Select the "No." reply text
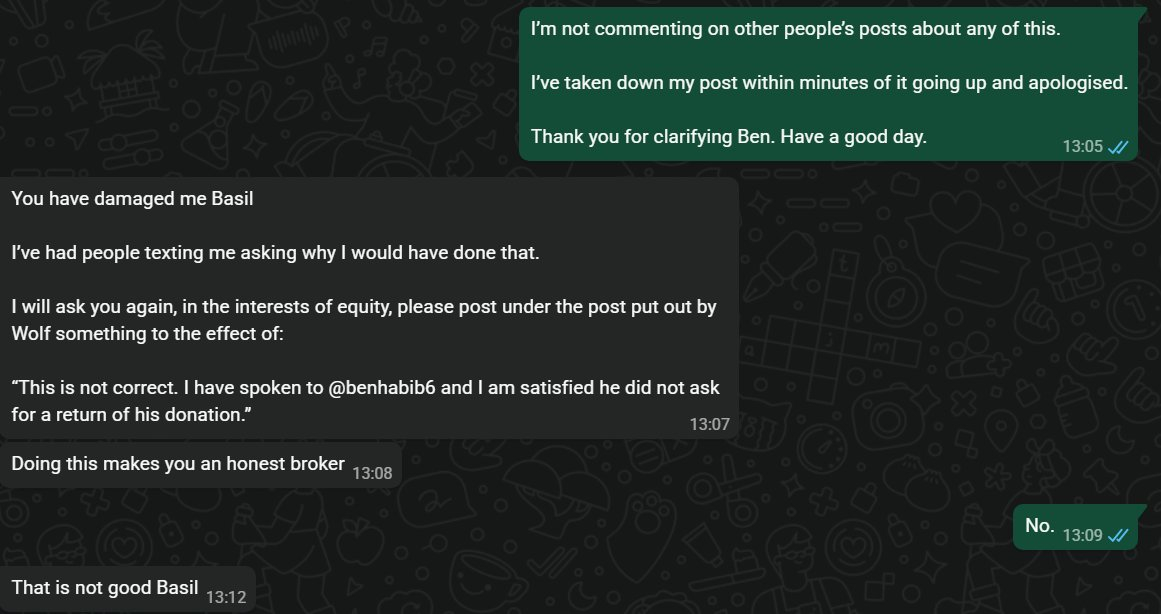1161x614 pixels. click(1040, 525)
